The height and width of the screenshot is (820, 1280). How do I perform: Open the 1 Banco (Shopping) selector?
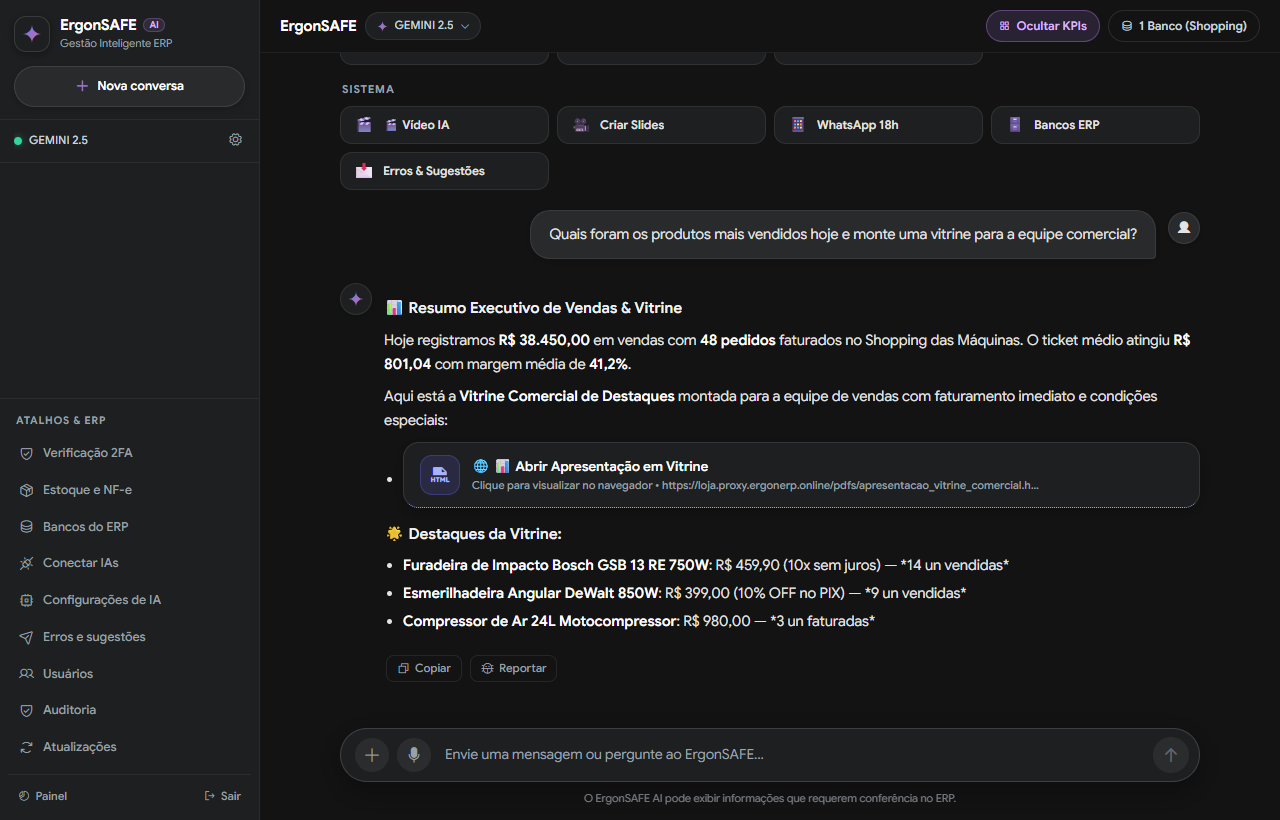[x=1183, y=26]
